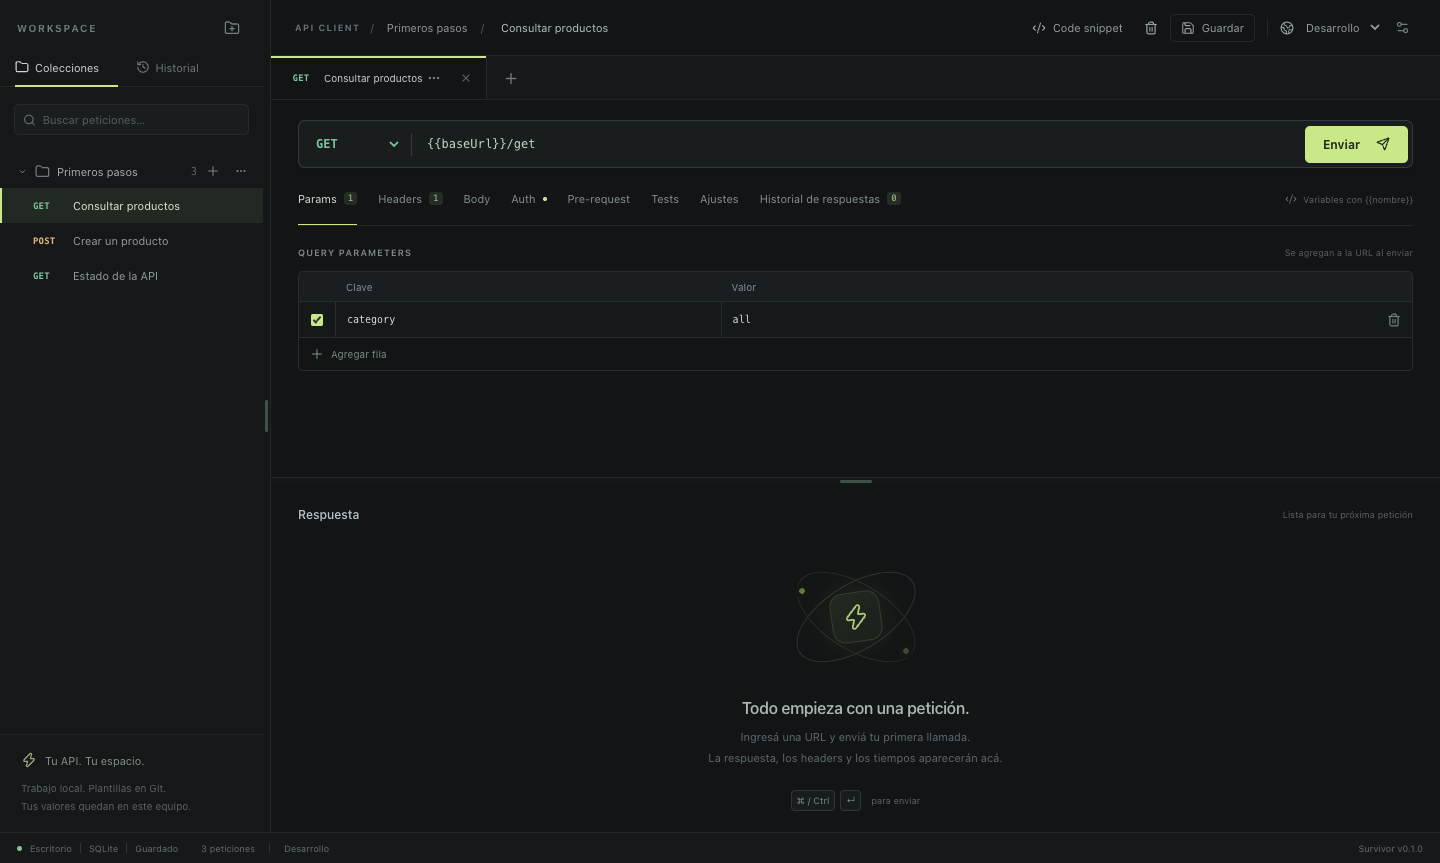
Task: Delete the current request with trash icon
Action: [1151, 28]
